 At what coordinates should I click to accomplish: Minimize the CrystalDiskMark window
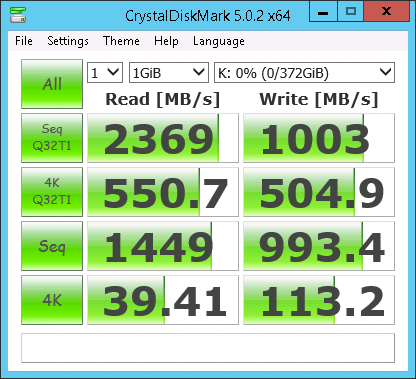pyautogui.click(x=323, y=12)
